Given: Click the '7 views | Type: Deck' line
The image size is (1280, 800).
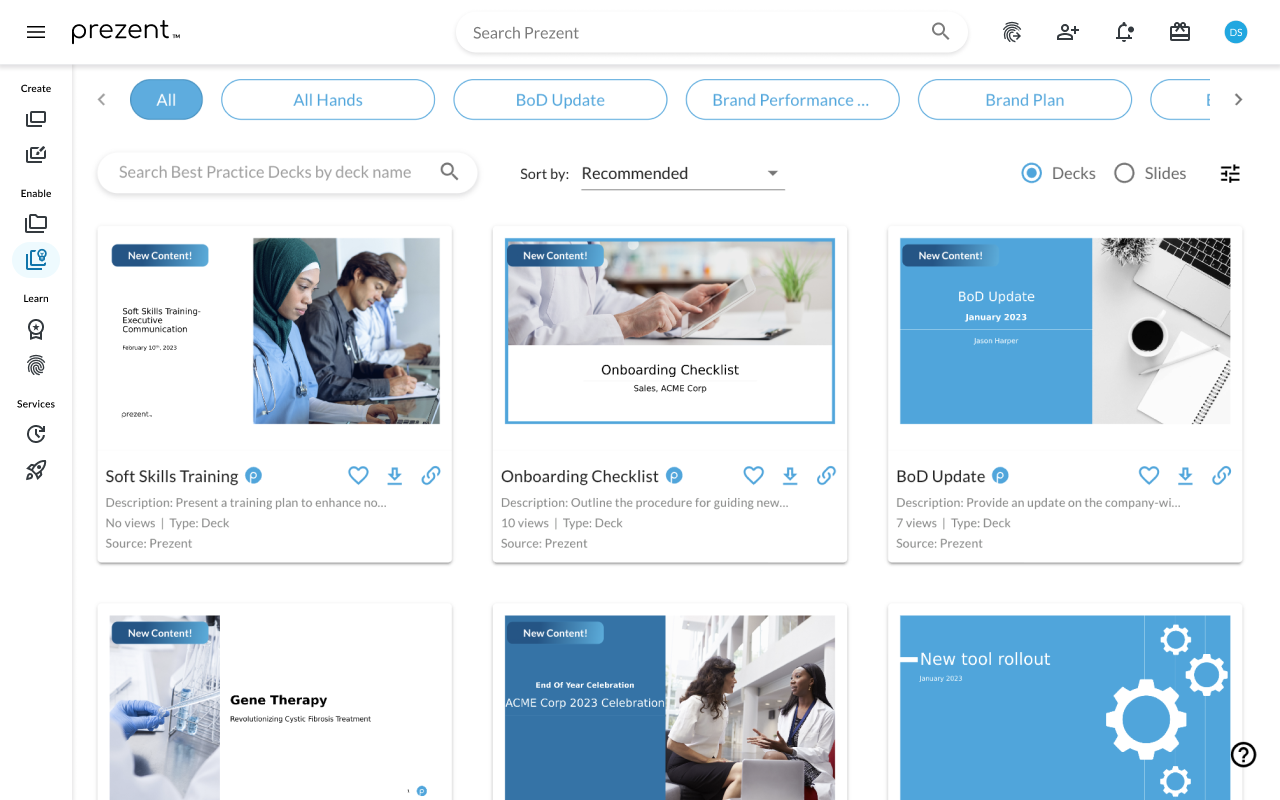Looking at the screenshot, I should [x=953, y=523].
